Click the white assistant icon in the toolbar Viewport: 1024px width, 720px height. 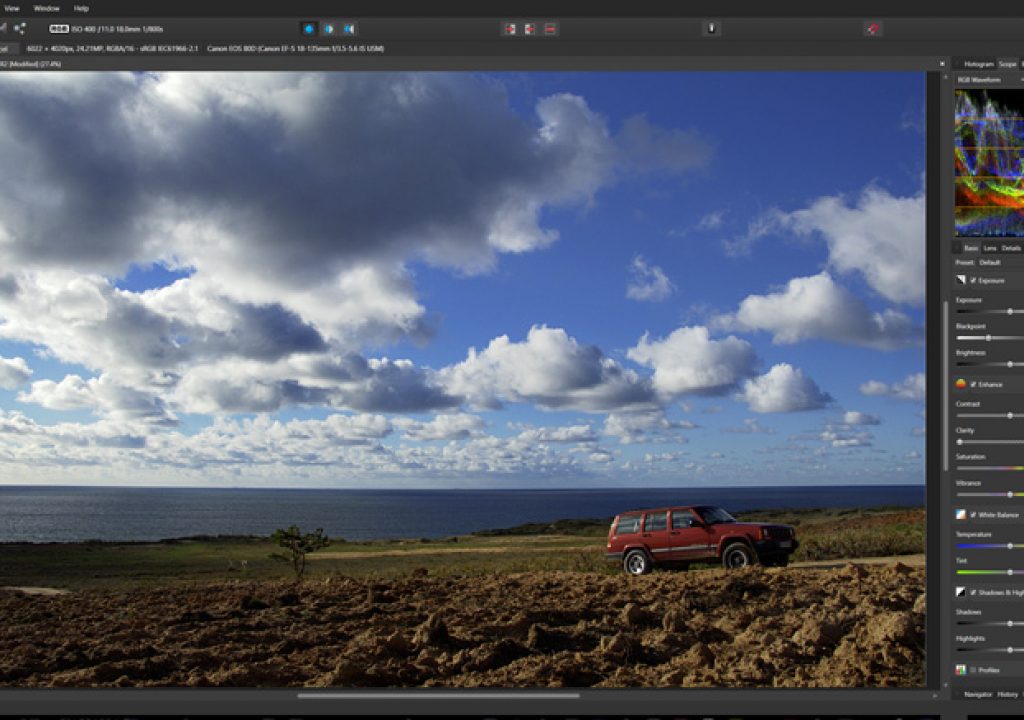711,29
